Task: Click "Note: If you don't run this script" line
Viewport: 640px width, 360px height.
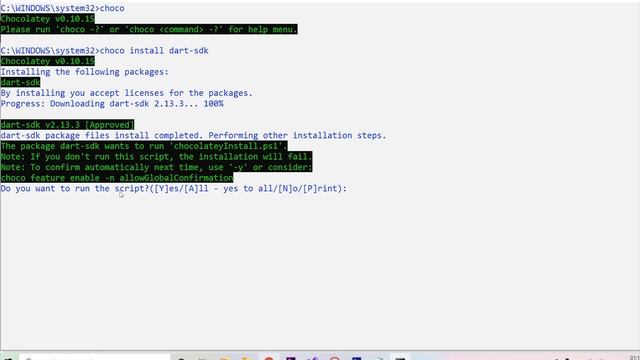Action: (x=156, y=157)
